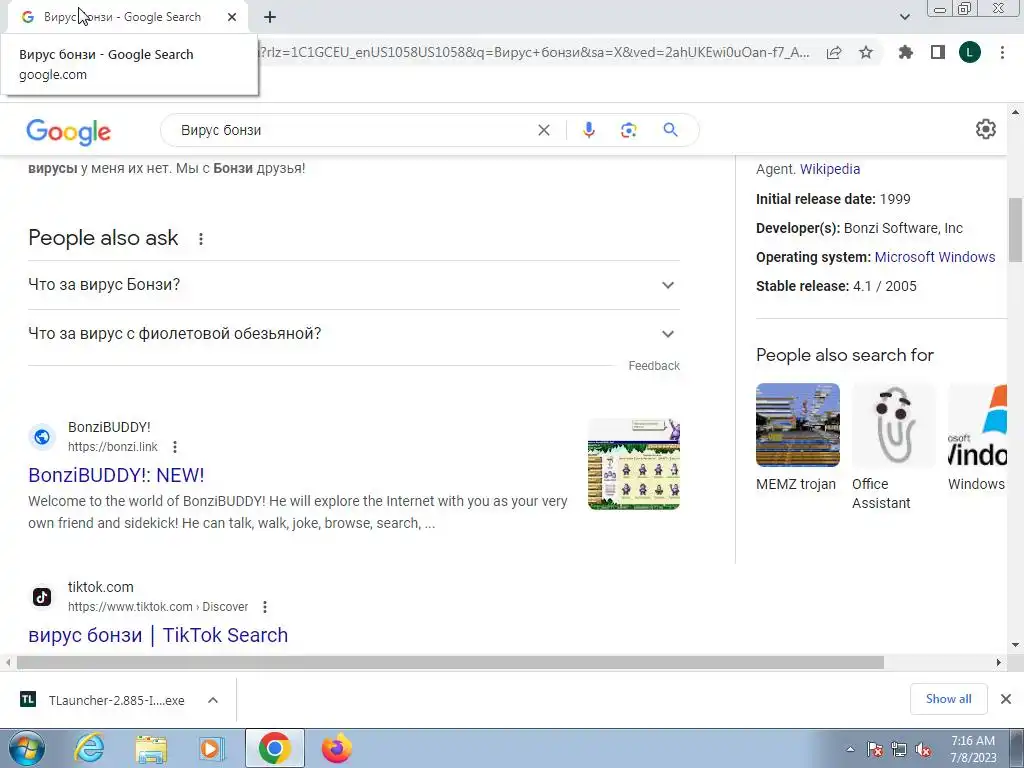Open BonziBUDDY result thumbnail image
1024x768 pixels.
(x=633, y=464)
